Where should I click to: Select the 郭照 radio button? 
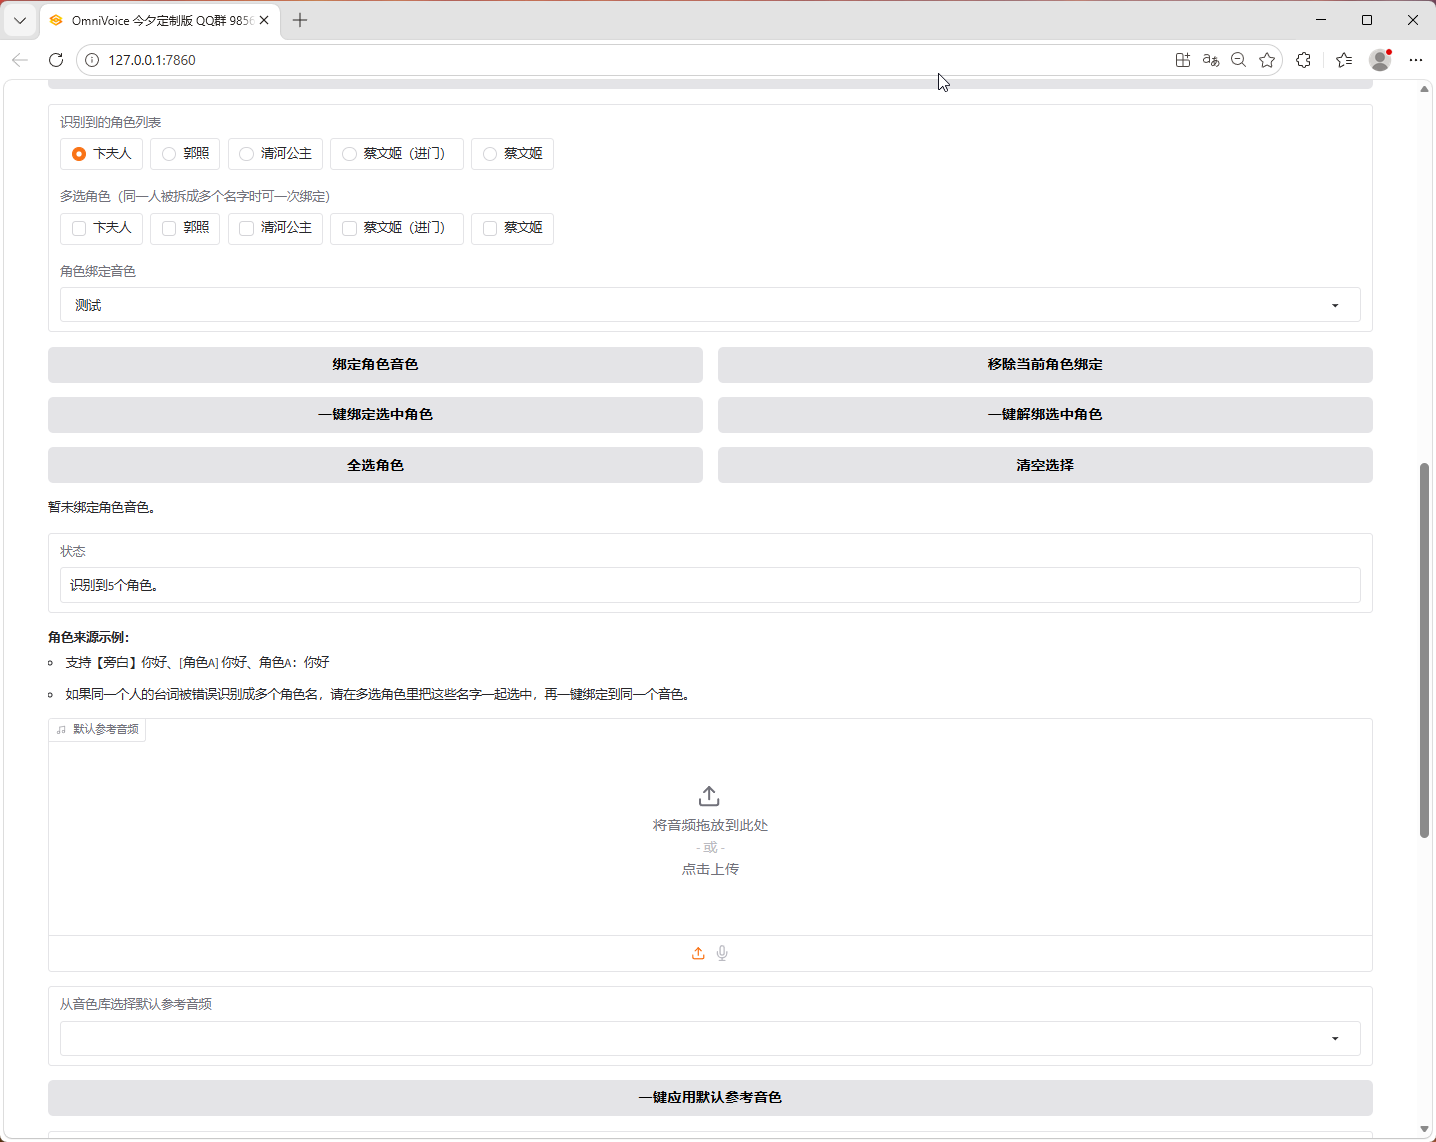tap(169, 154)
